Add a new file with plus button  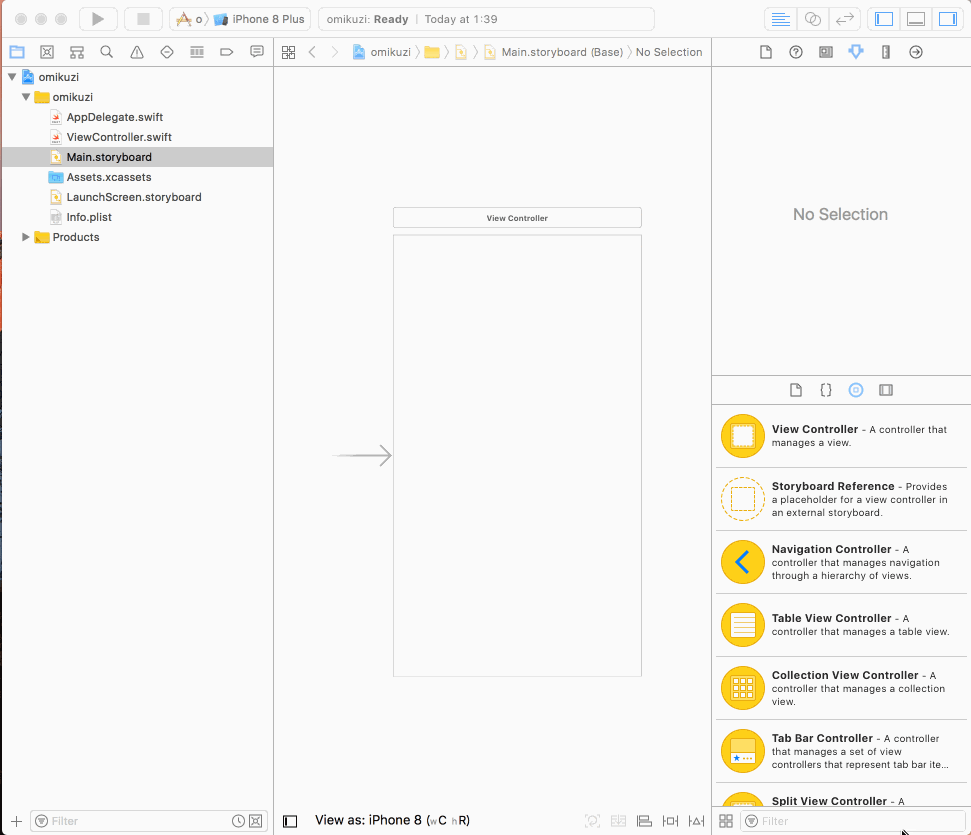click(x=17, y=821)
